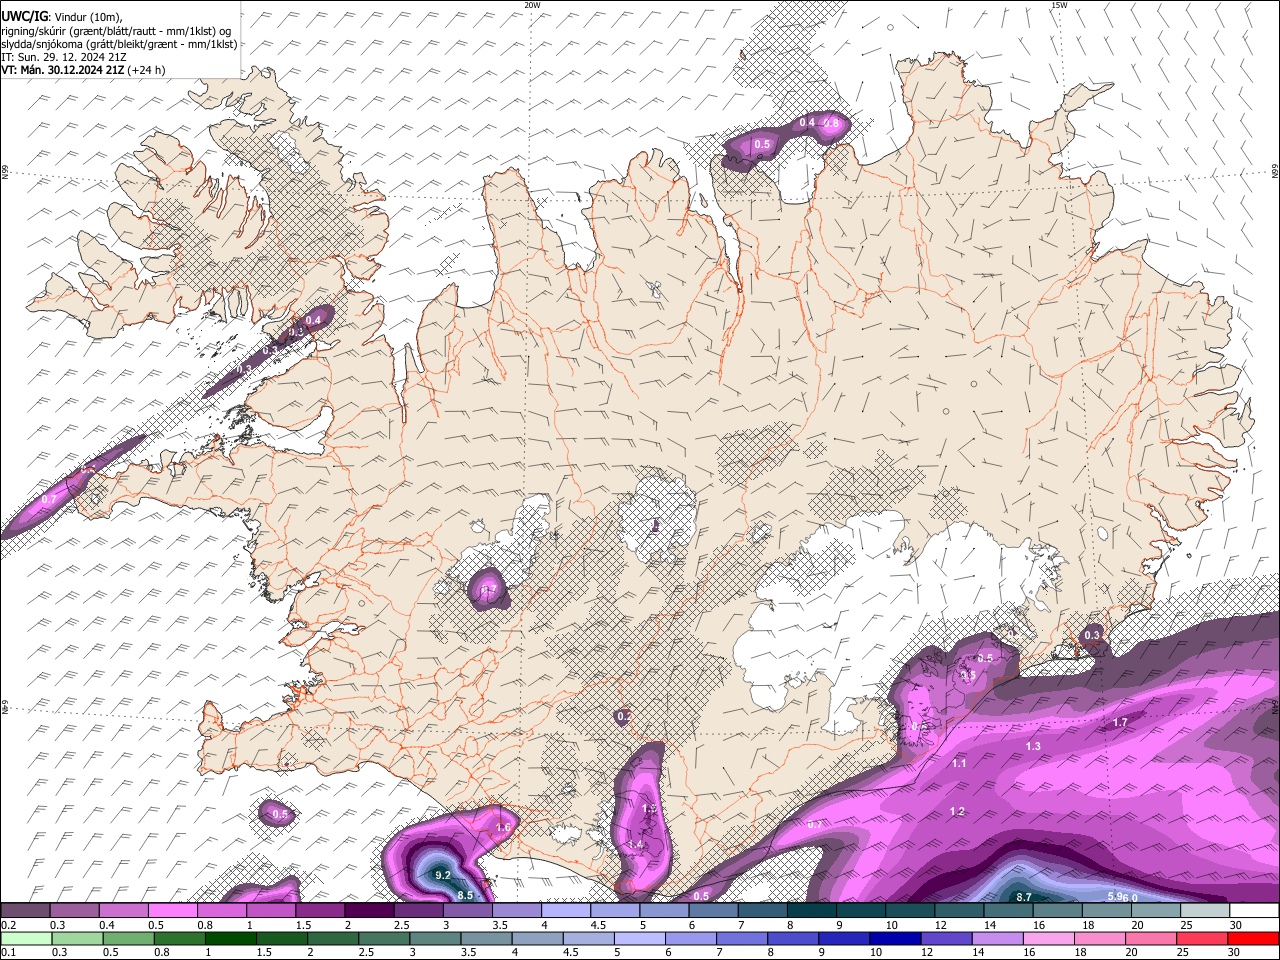Click the '1.4' precipitation value on the map
The height and width of the screenshot is (960, 1280).
click(x=635, y=845)
